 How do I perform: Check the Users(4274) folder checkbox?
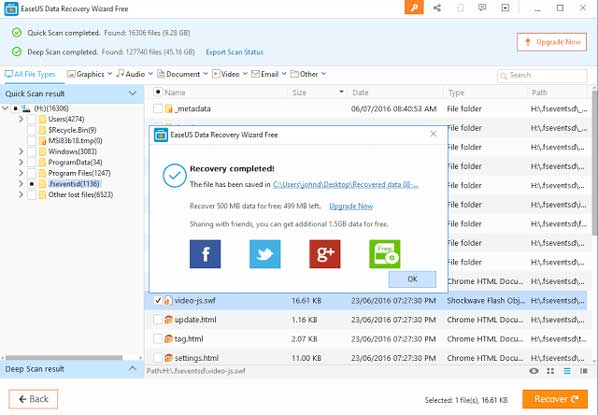tap(32, 119)
